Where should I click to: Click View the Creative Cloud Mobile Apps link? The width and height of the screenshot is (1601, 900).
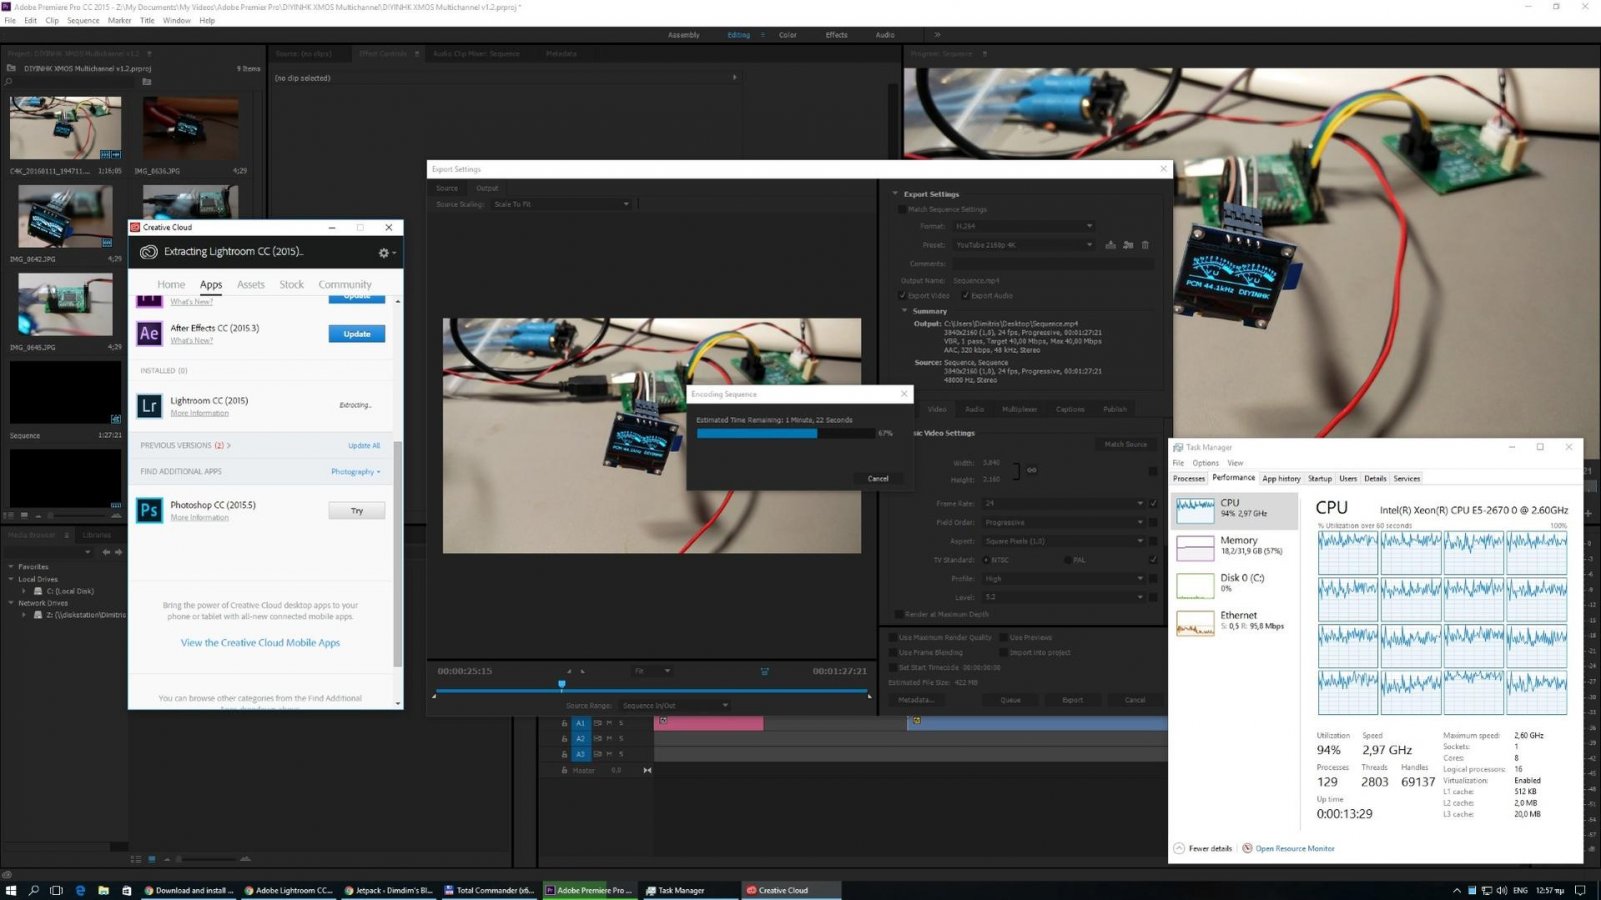(x=260, y=643)
